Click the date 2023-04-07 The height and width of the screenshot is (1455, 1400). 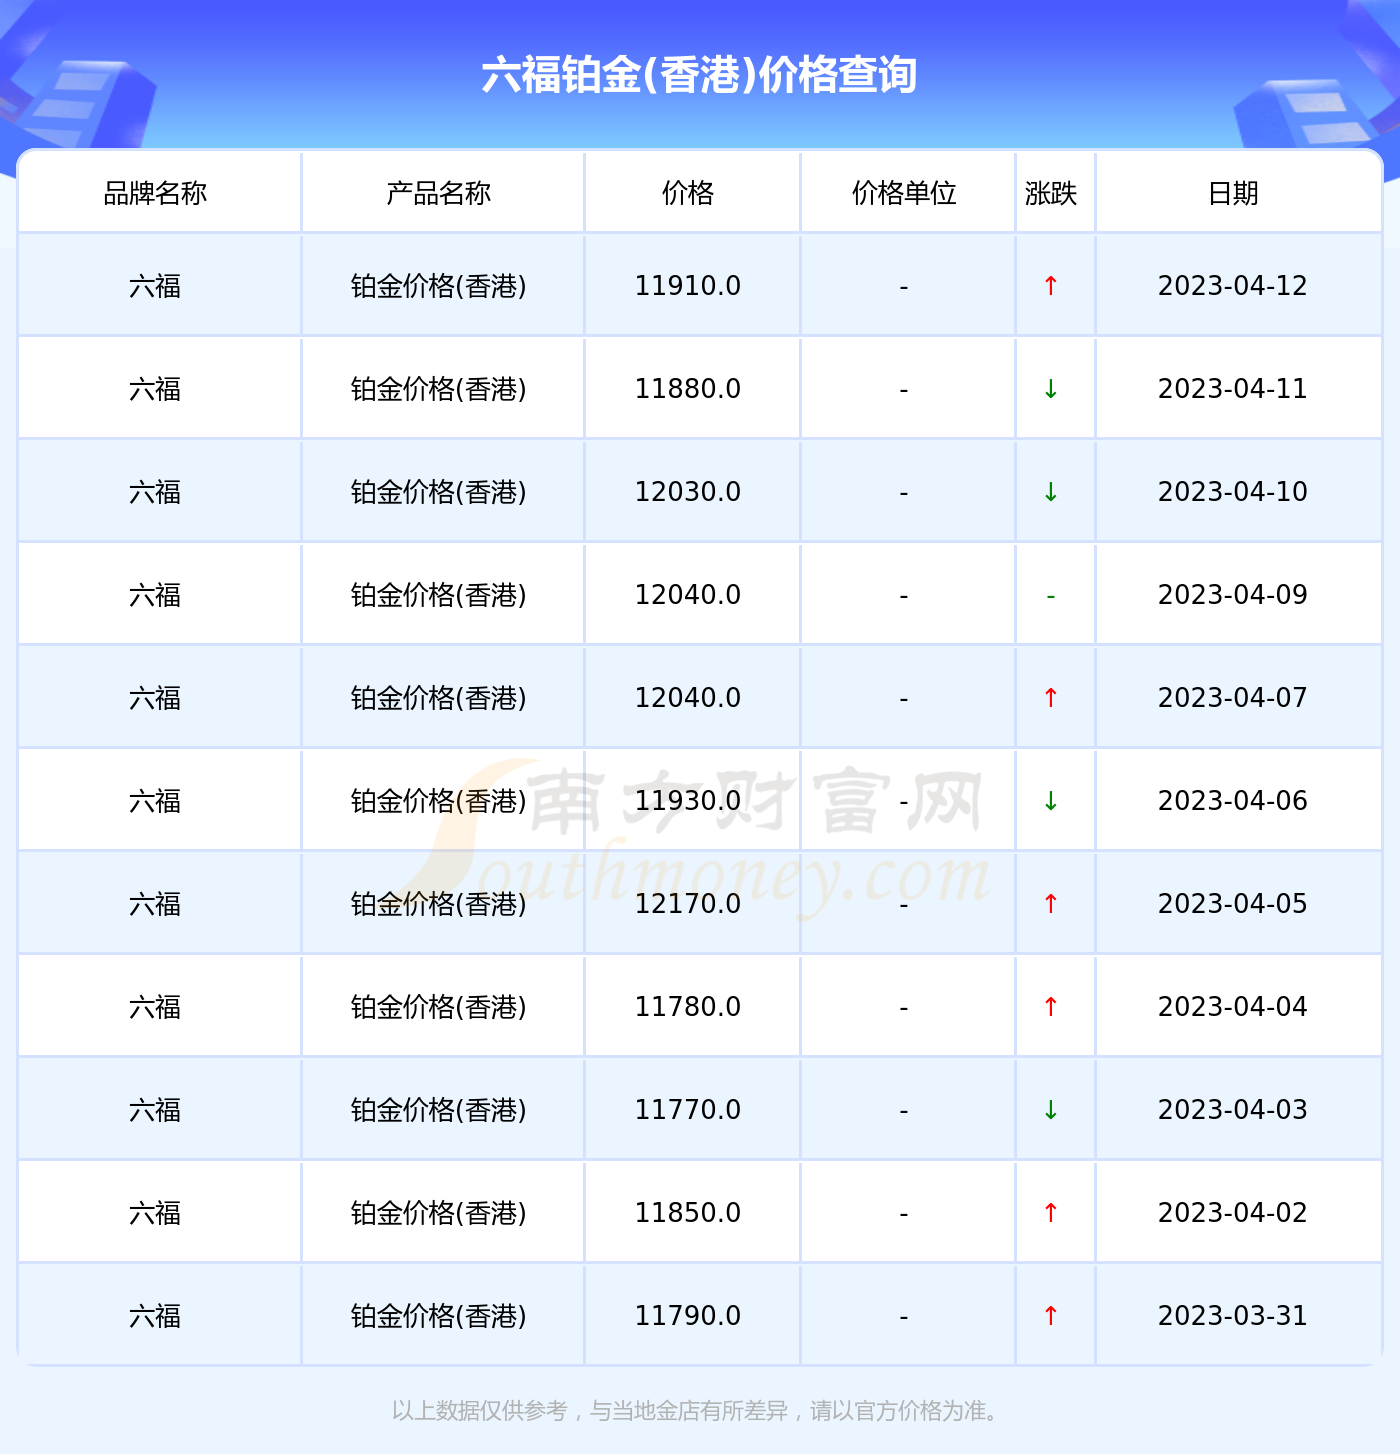pos(1233,698)
